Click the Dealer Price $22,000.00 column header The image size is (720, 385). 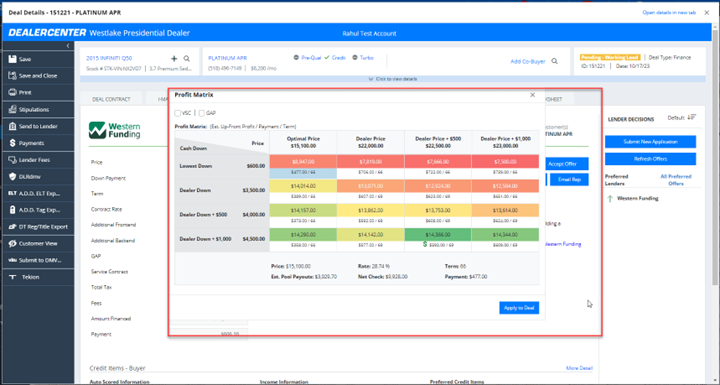point(370,142)
